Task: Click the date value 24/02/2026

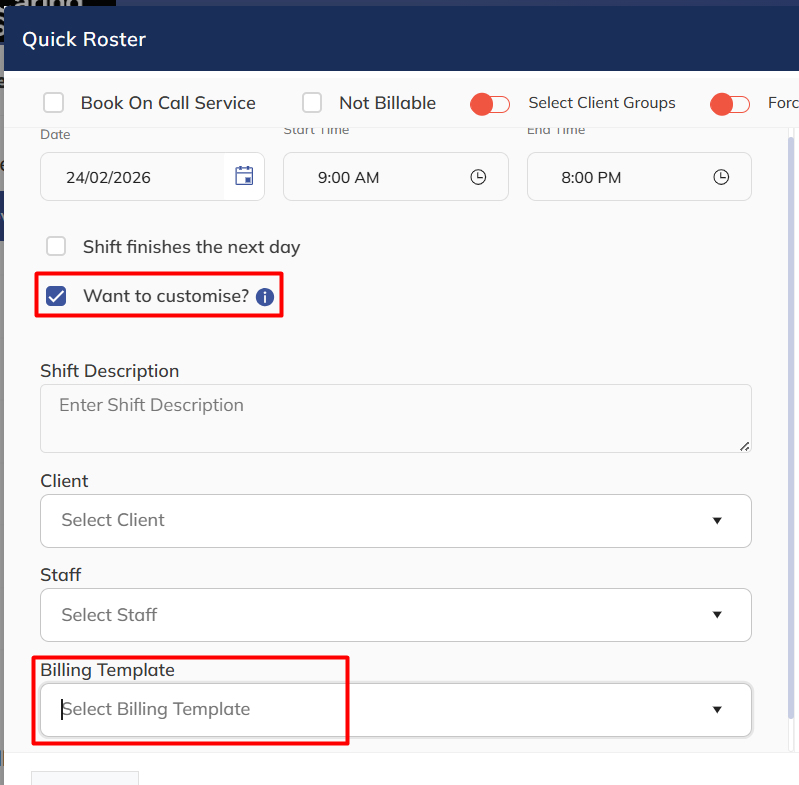Action: 108,178
